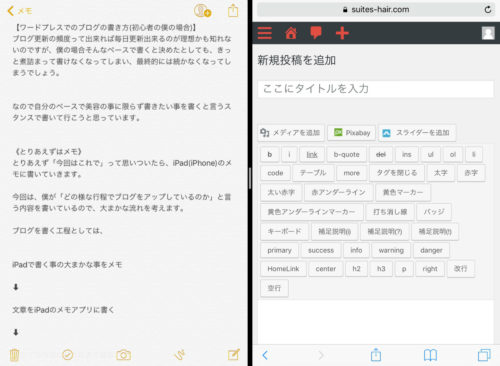Tap the suites-hair.com address bar

(376, 10)
